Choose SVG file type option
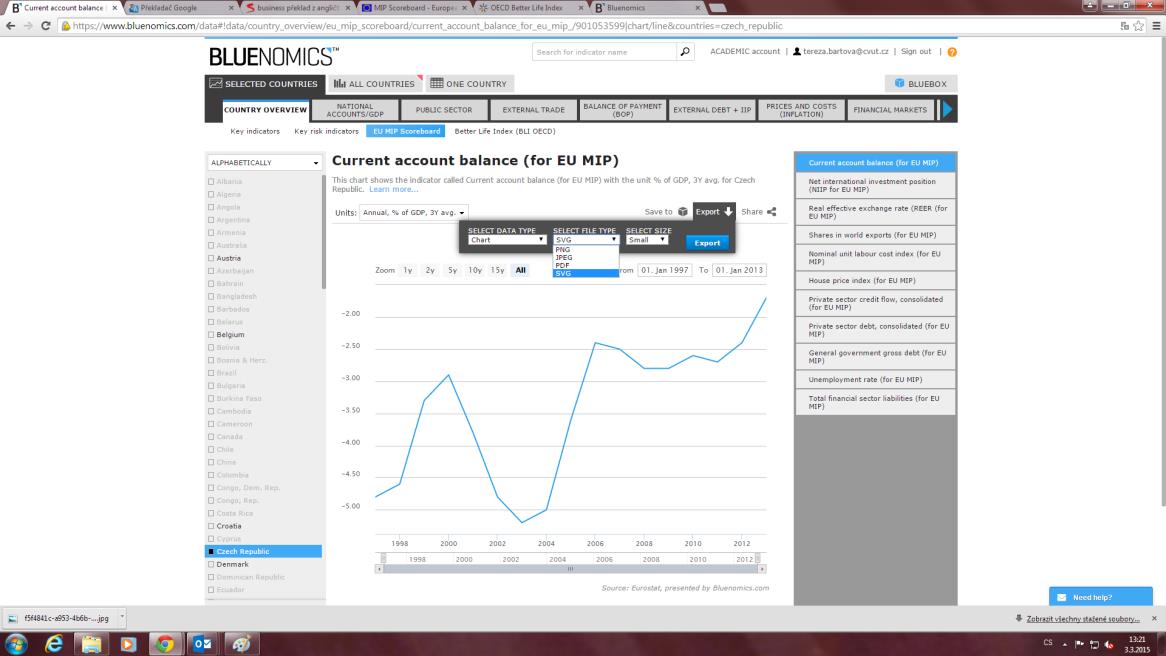Screen dimensions: 1166x656 click(586, 274)
